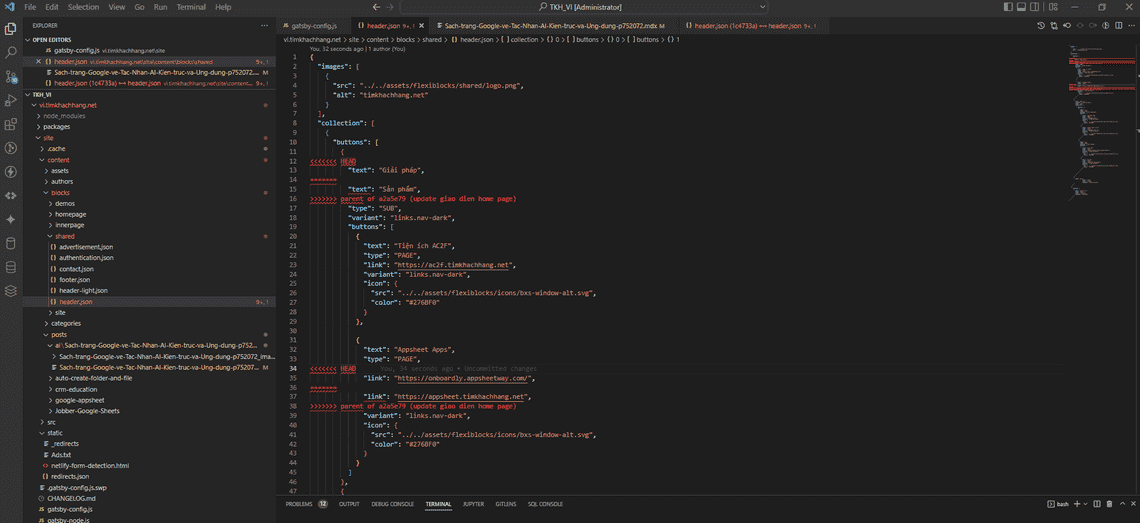Close the header.json editor tab
Viewport: 1140px width, 523px height.
pyautogui.click(x=422, y=25)
